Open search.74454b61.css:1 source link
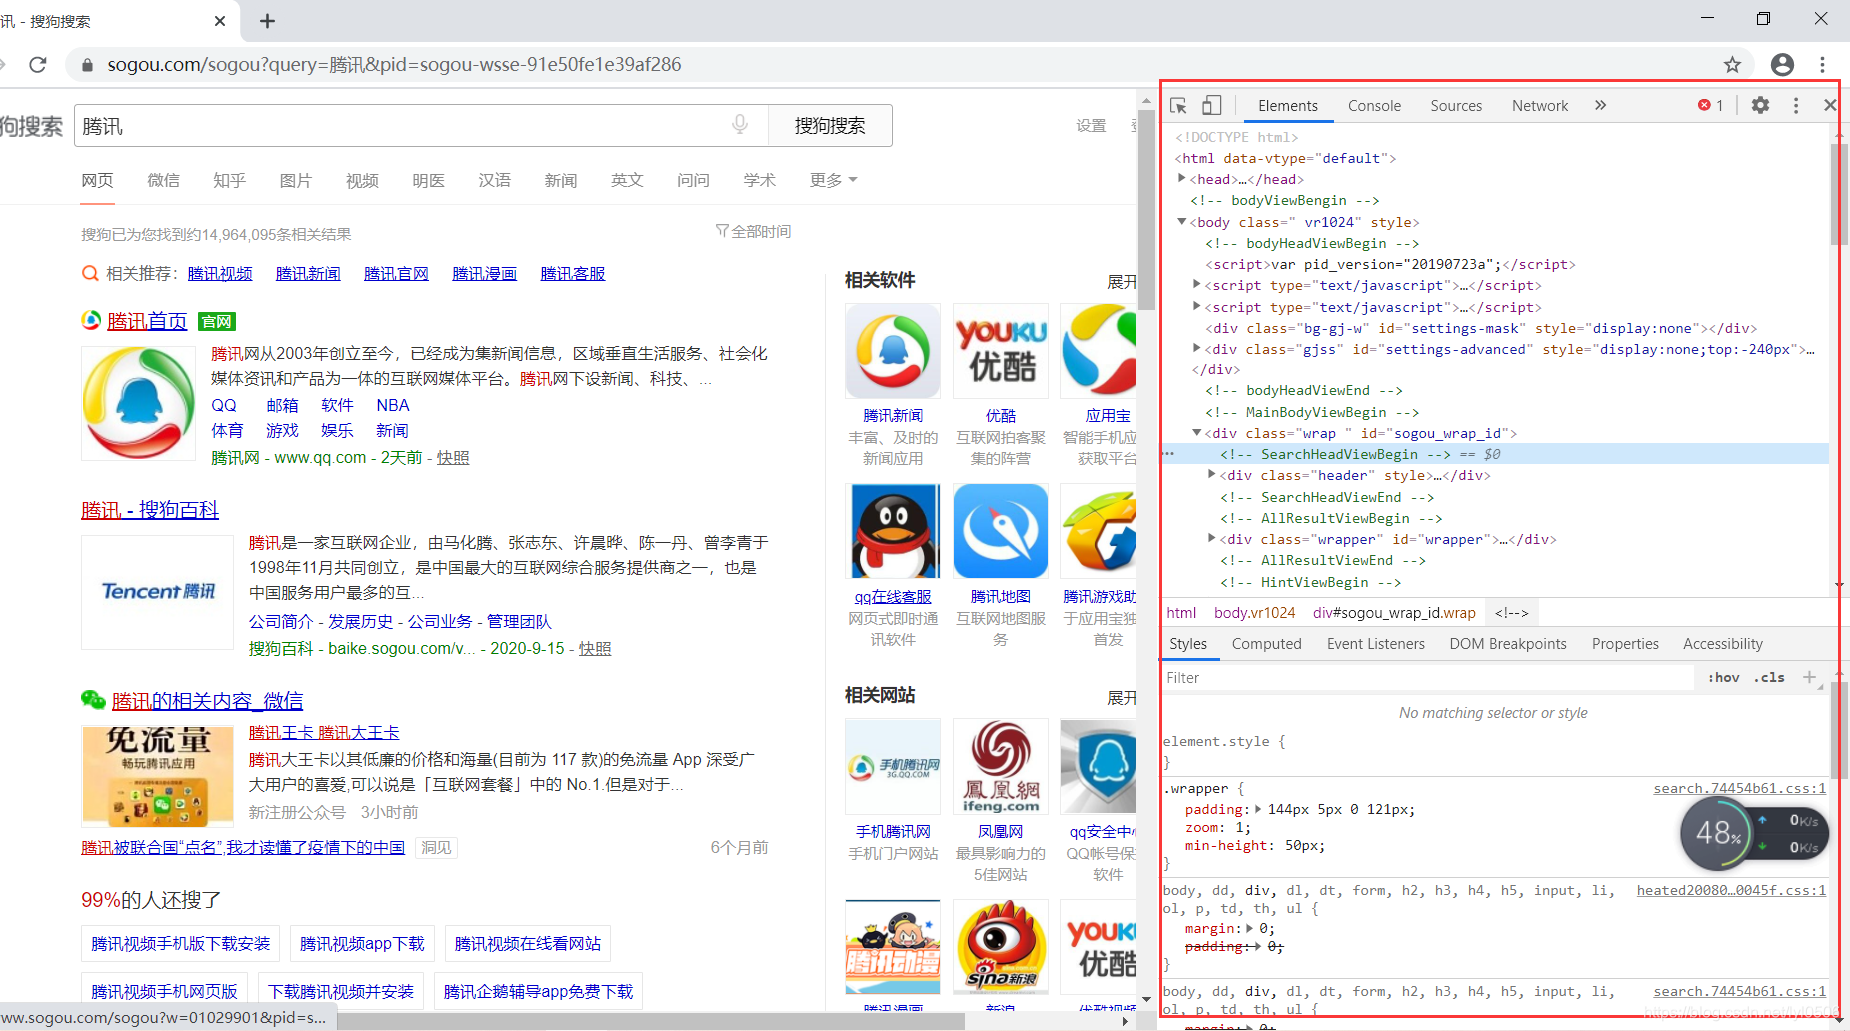Screen dimensions: 1850x1031 (x=1739, y=788)
